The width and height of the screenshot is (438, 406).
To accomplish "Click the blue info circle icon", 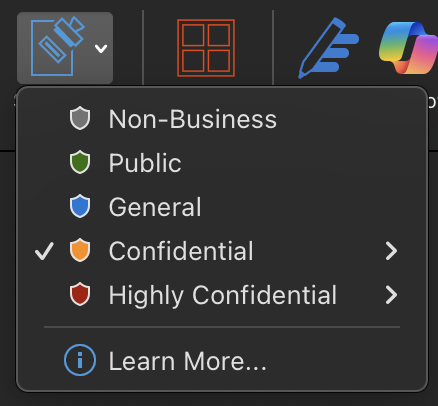I will (80, 360).
